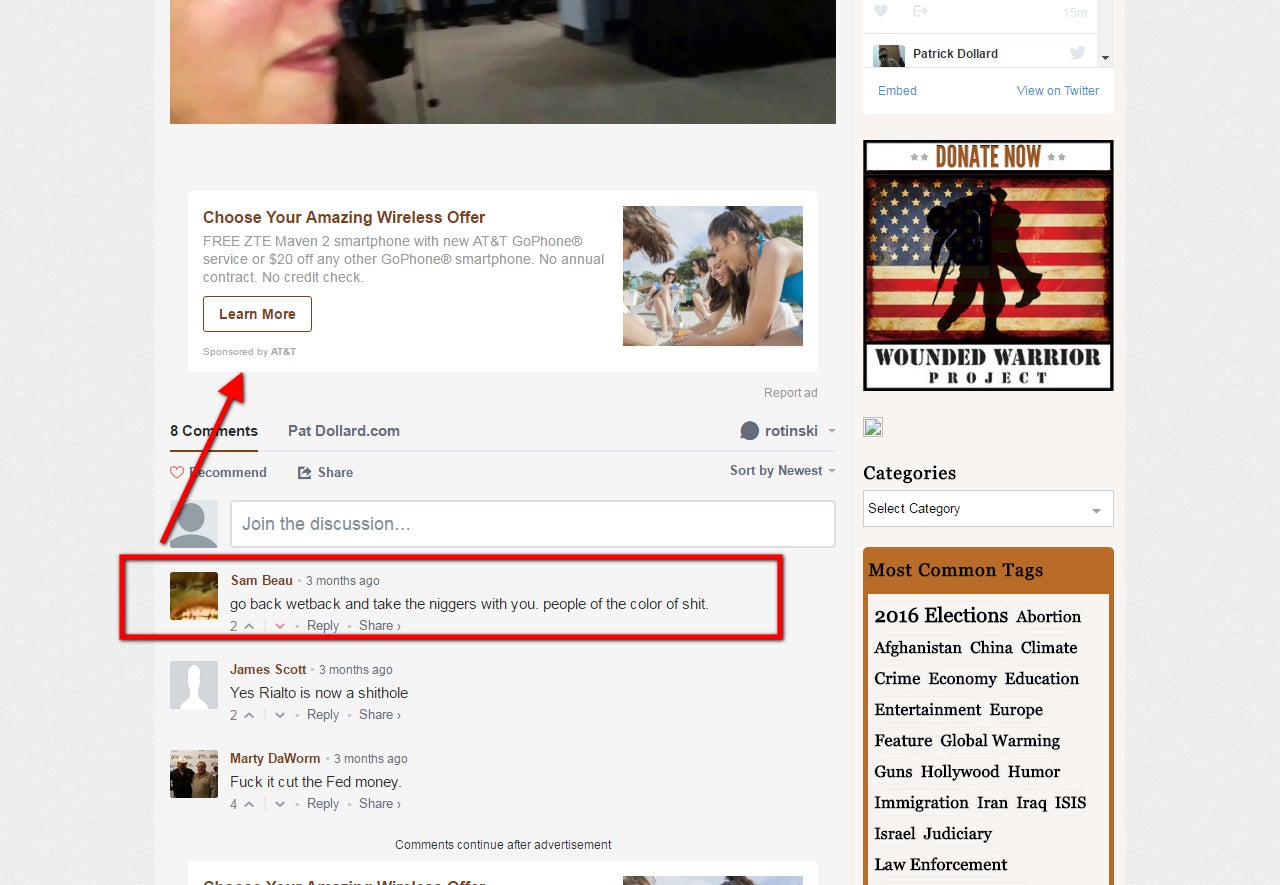Like the tweet with the heart icon

tap(881, 11)
